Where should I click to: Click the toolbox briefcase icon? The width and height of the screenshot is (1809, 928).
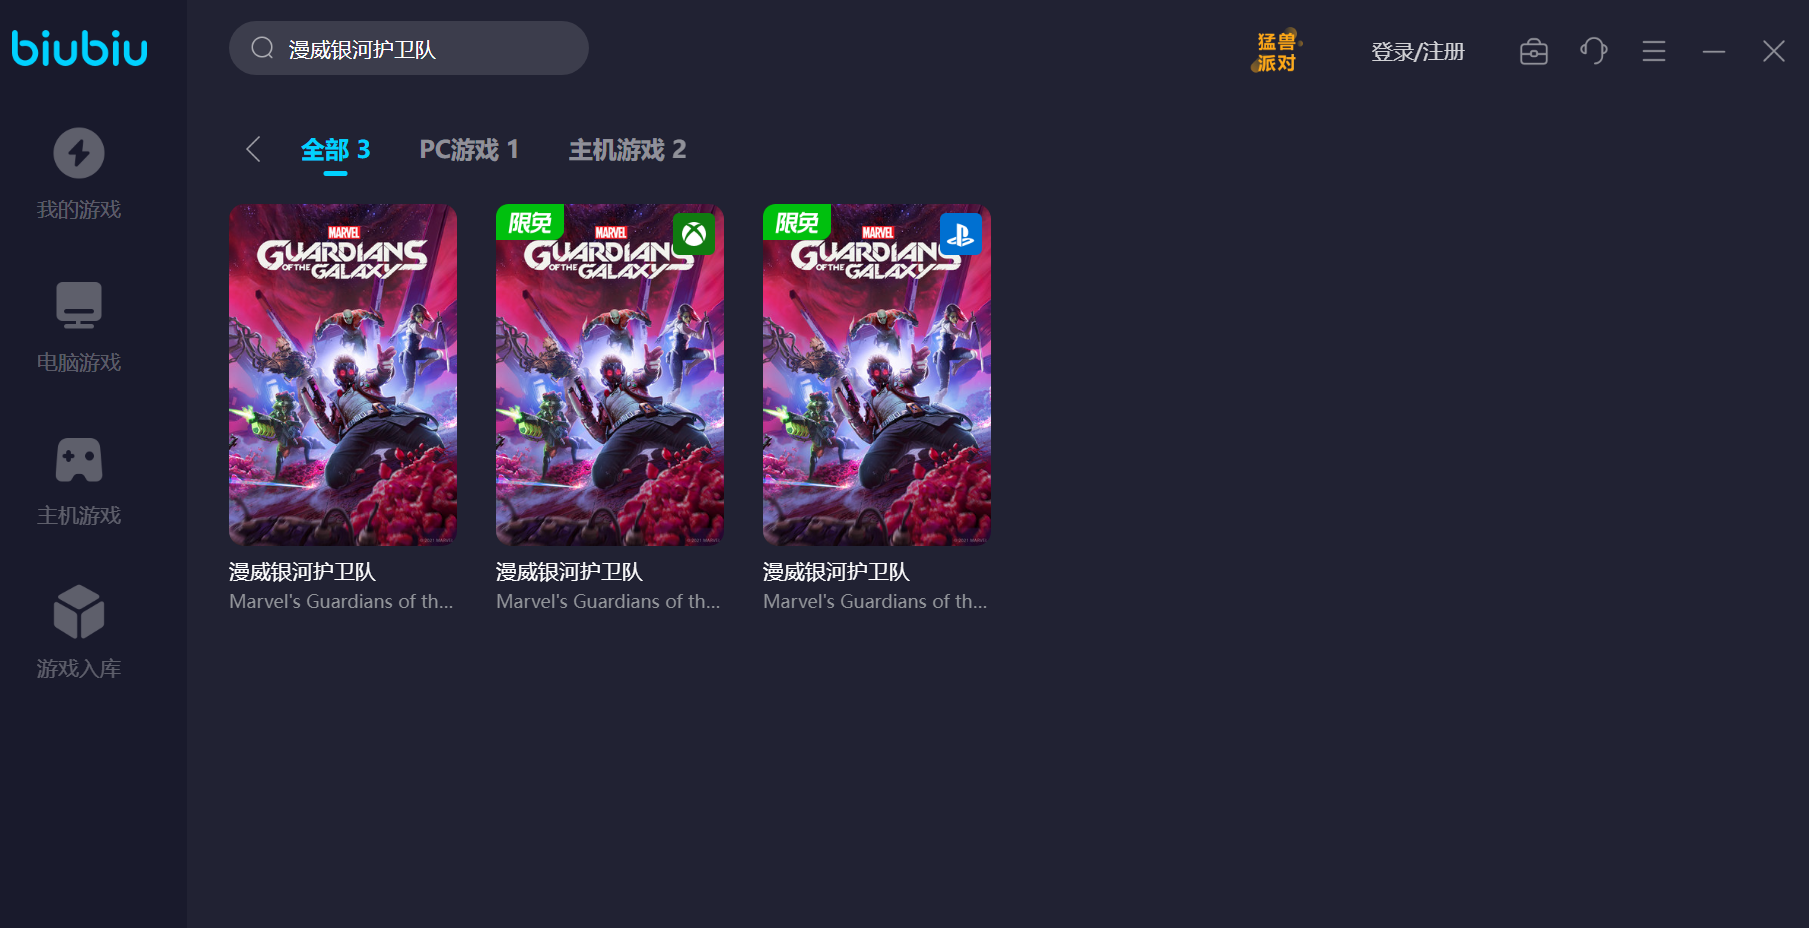[x=1533, y=51]
